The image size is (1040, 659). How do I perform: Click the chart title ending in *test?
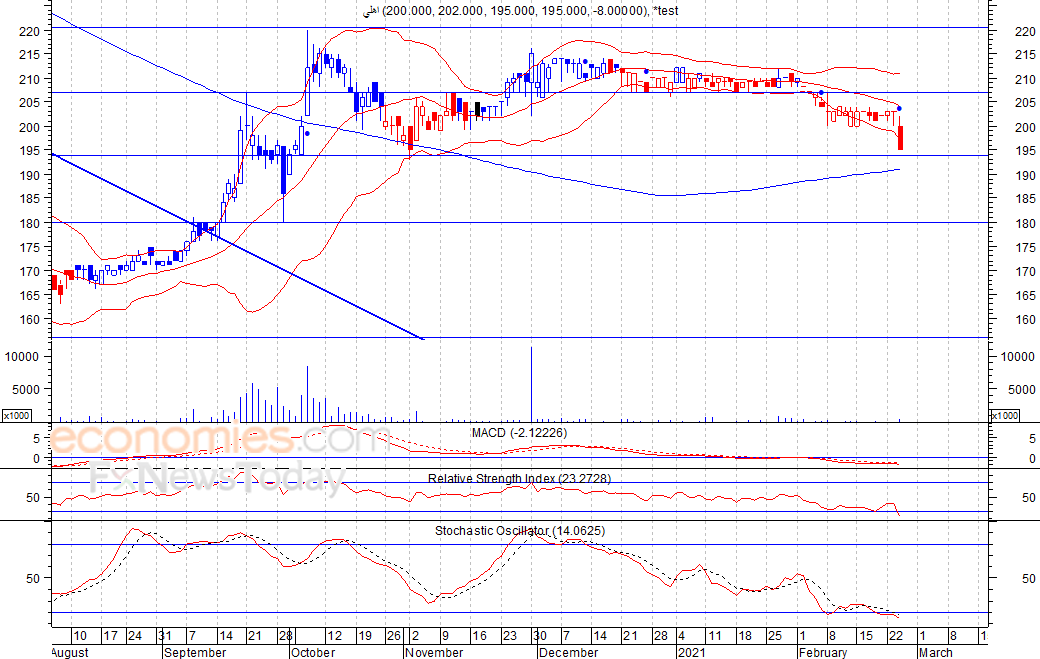pyautogui.click(x=520, y=10)
